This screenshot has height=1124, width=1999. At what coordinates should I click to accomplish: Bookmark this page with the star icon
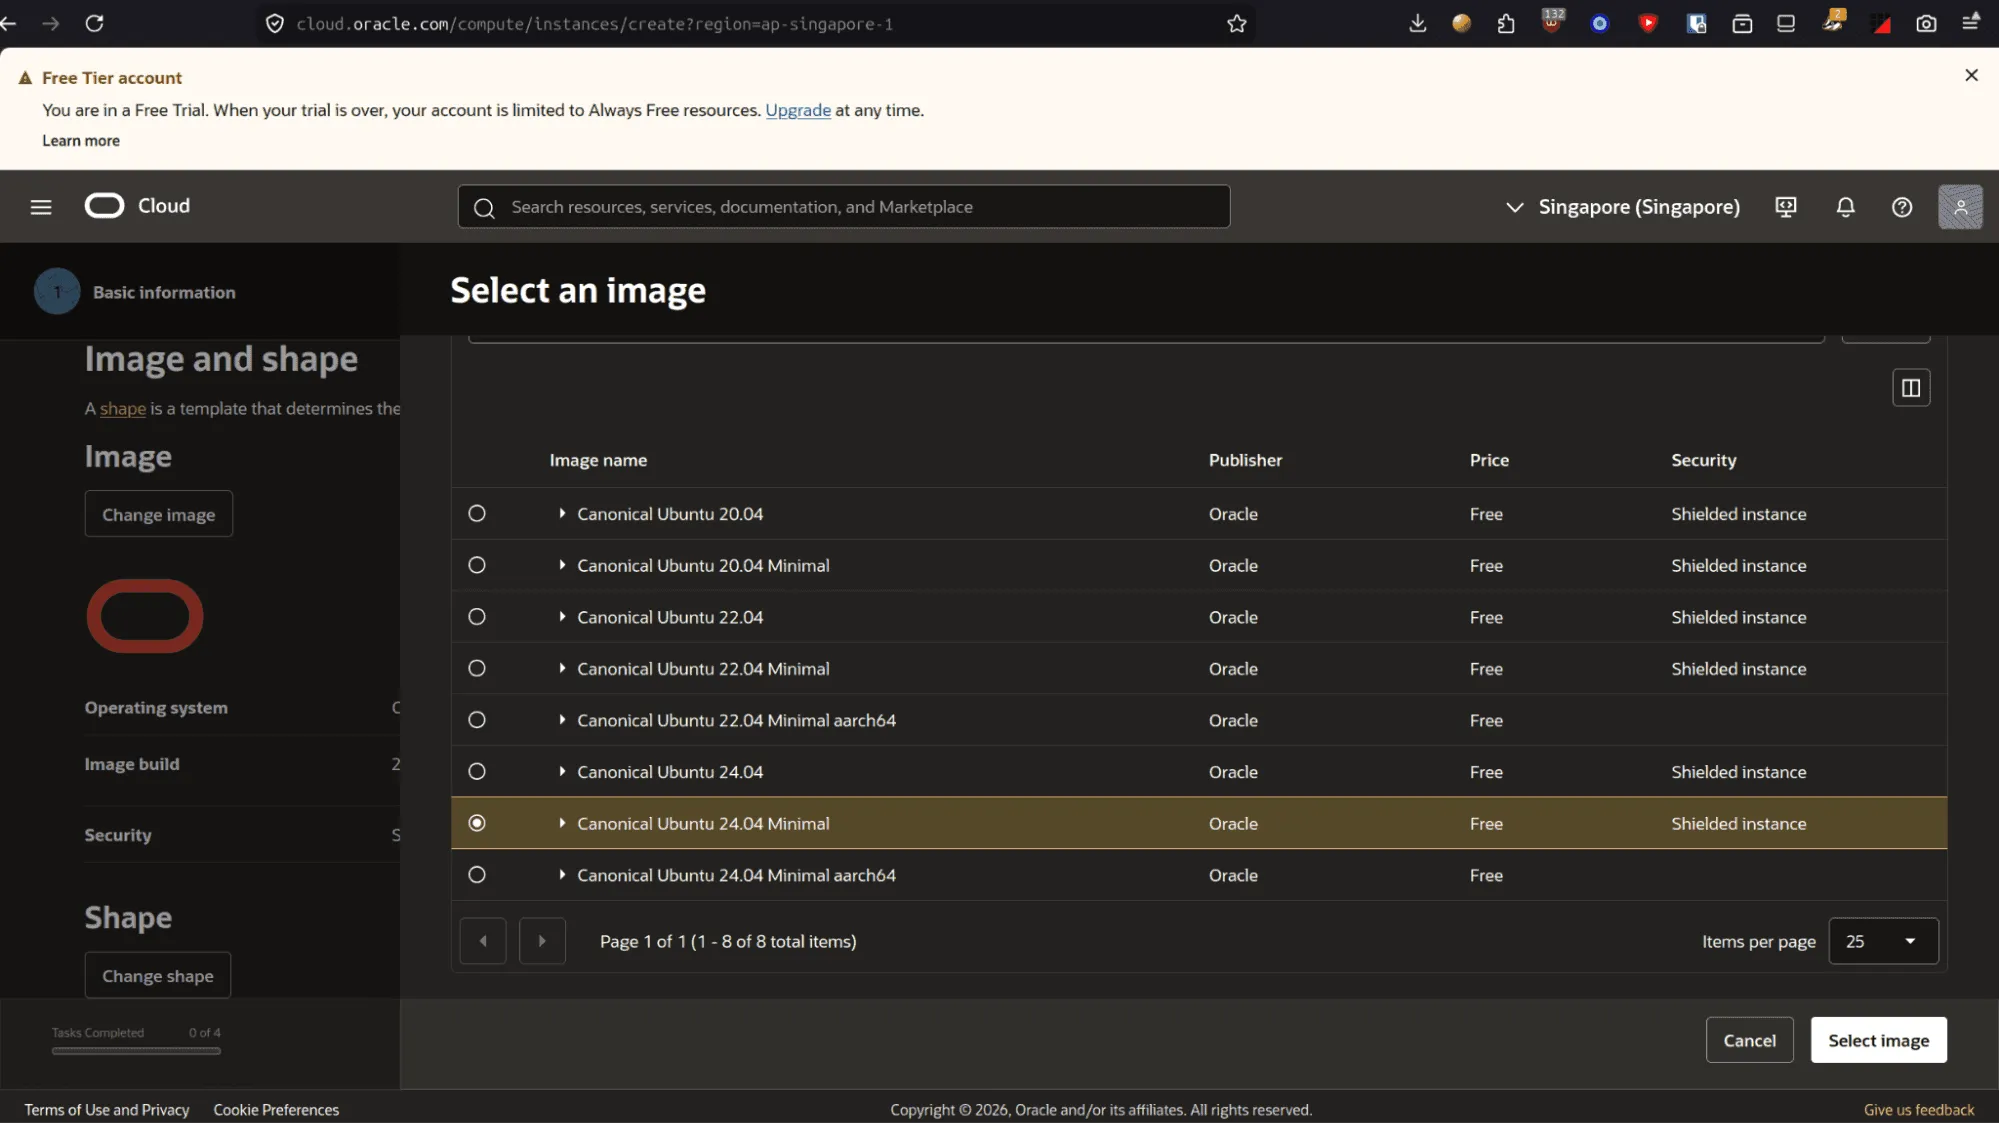point(1237,23)
